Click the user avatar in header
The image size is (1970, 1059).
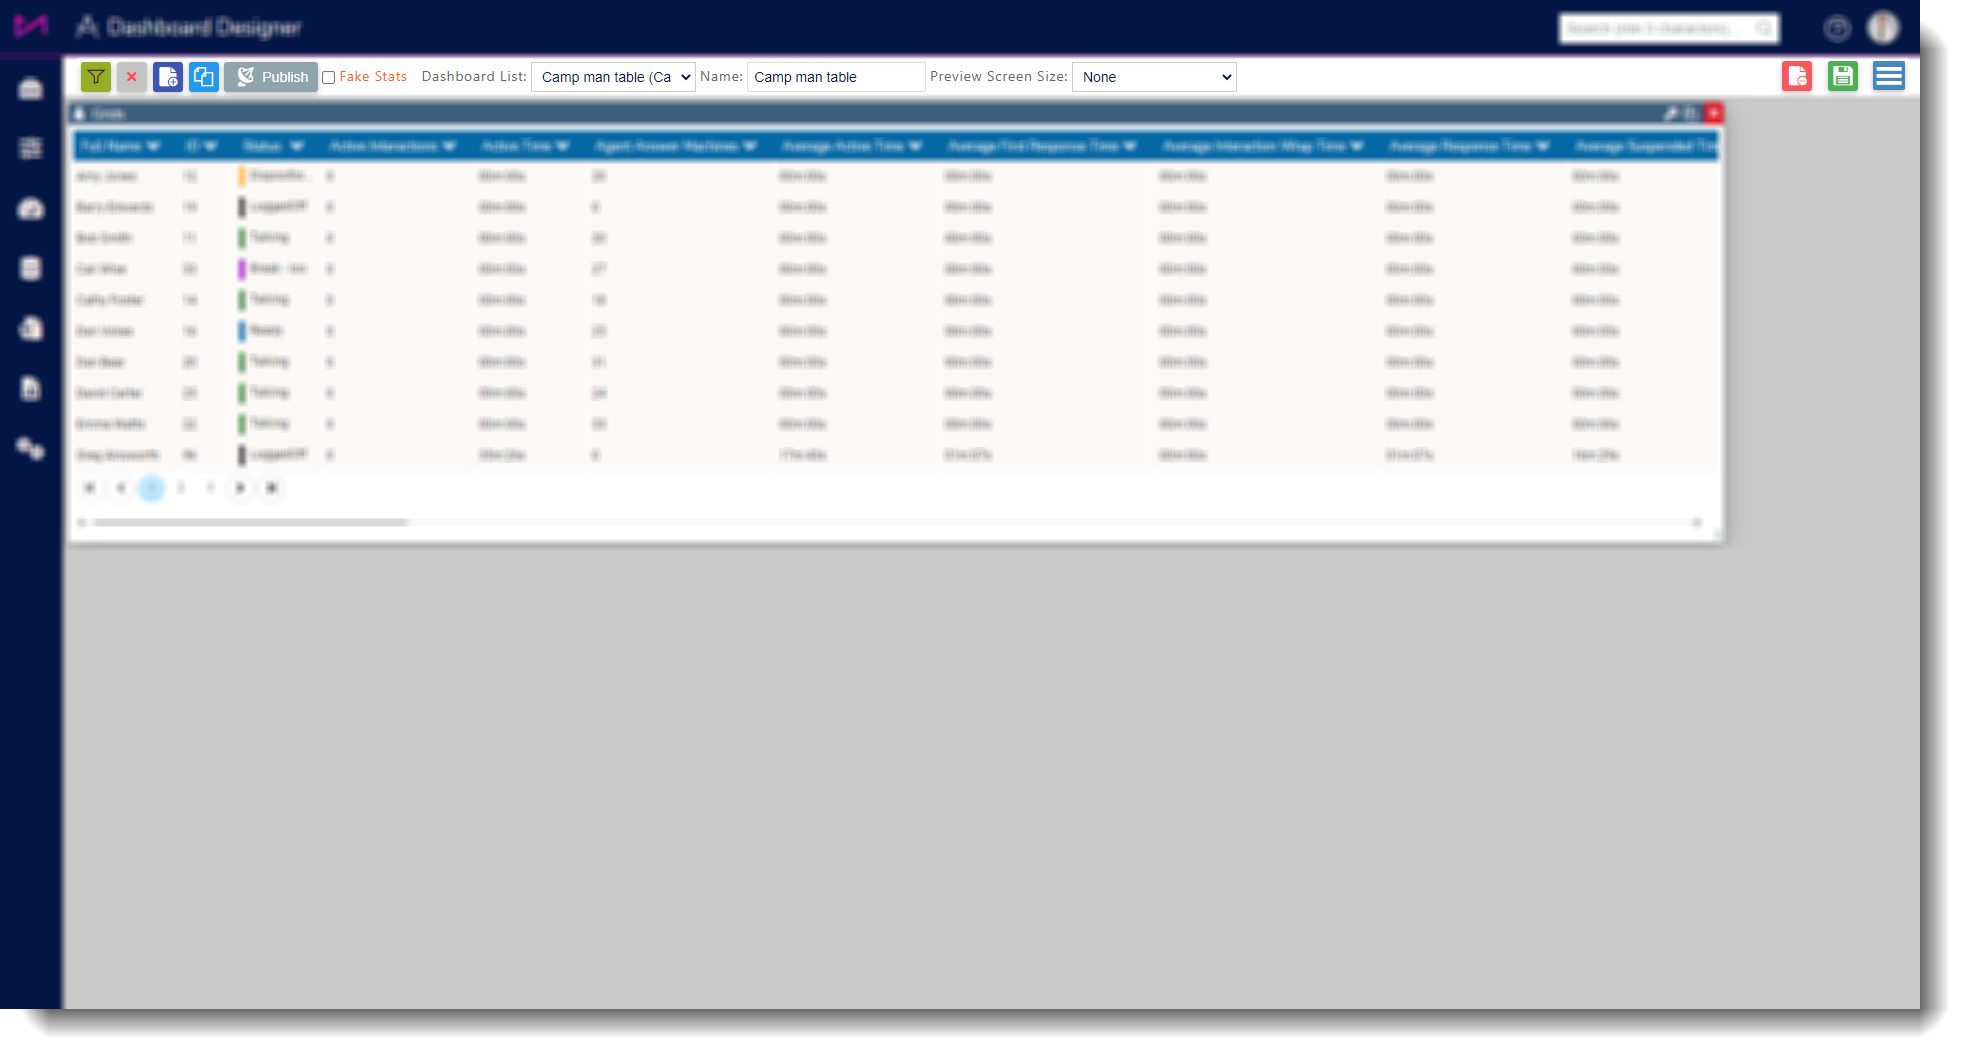click(1883, 28)
